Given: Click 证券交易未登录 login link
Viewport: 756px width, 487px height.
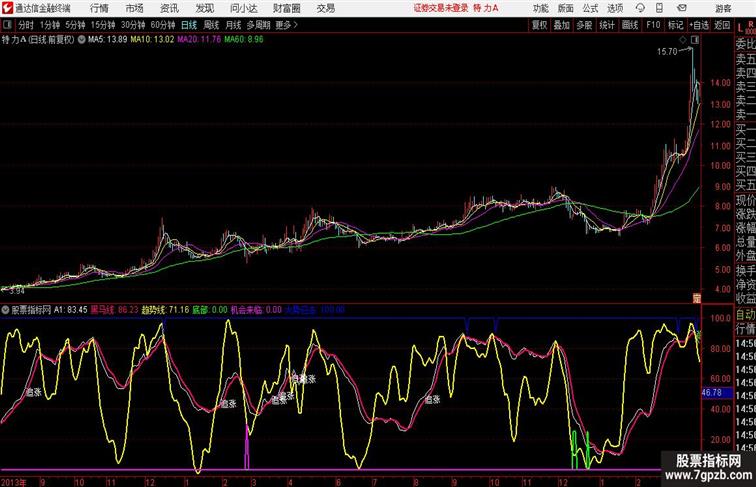Looking at the screenshot, I should [x=441, y=8].
